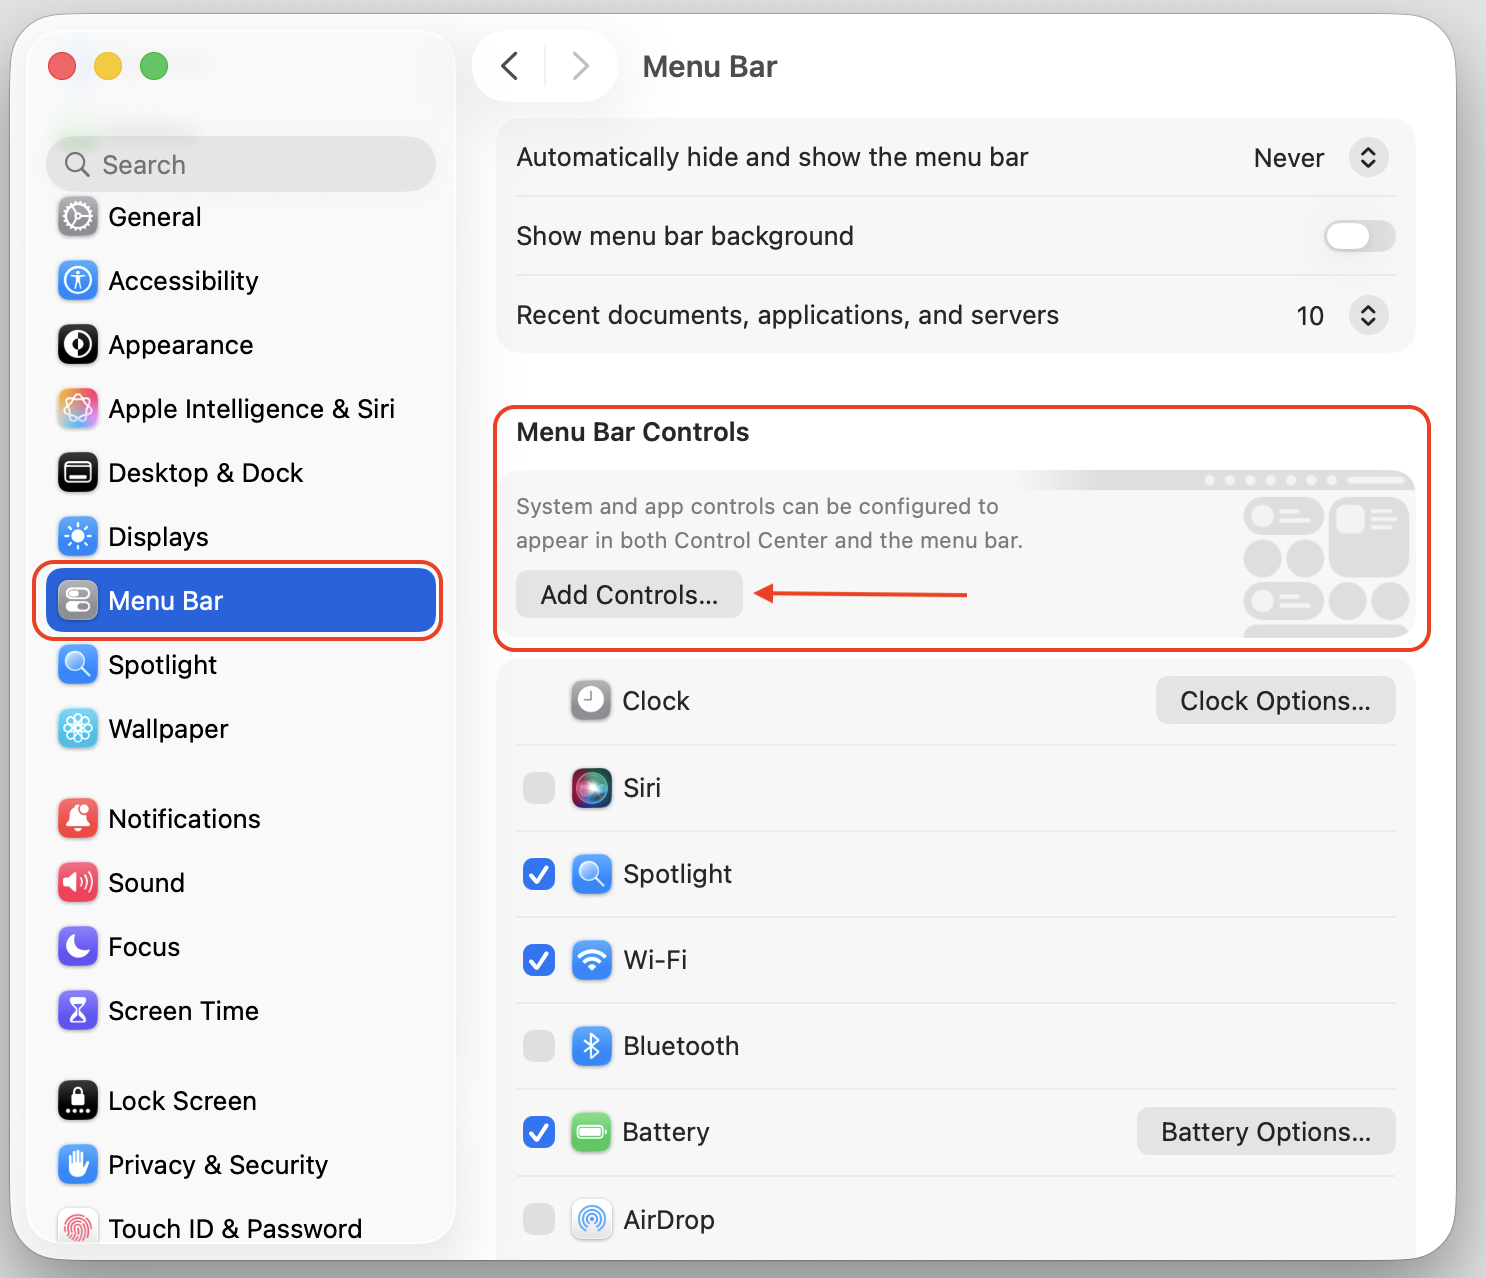
Task: Click the Spotlight icon in controls list
Action: pyautogui.click(x=592, y=874)
